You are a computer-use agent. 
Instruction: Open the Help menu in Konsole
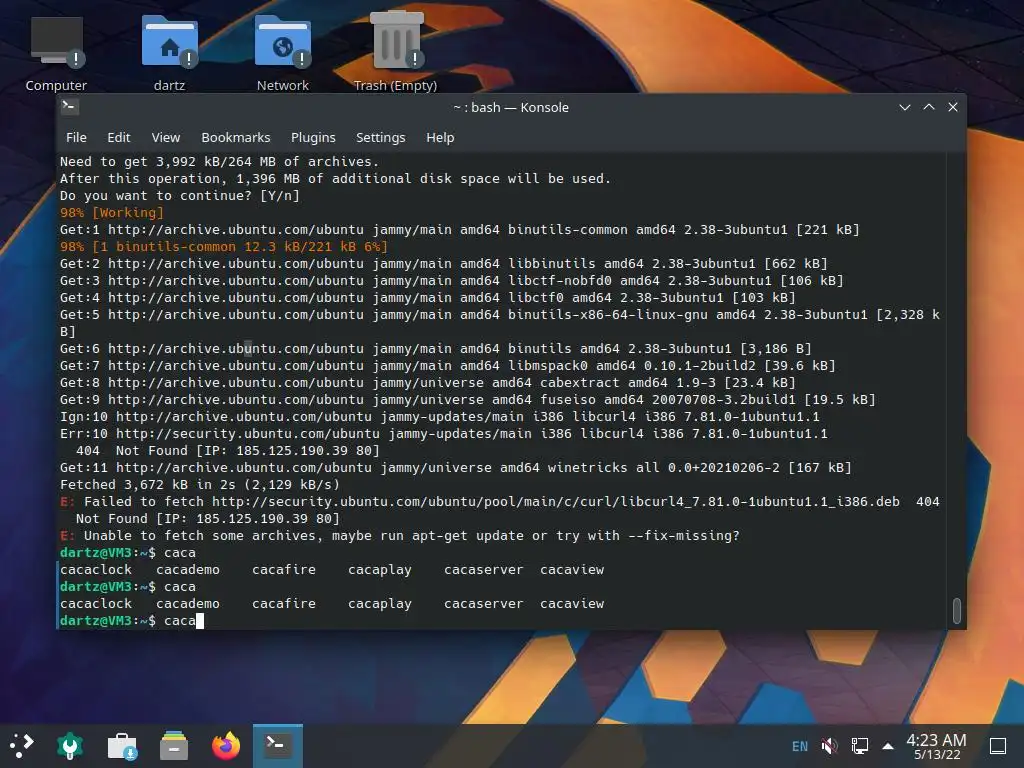[440, 138]
